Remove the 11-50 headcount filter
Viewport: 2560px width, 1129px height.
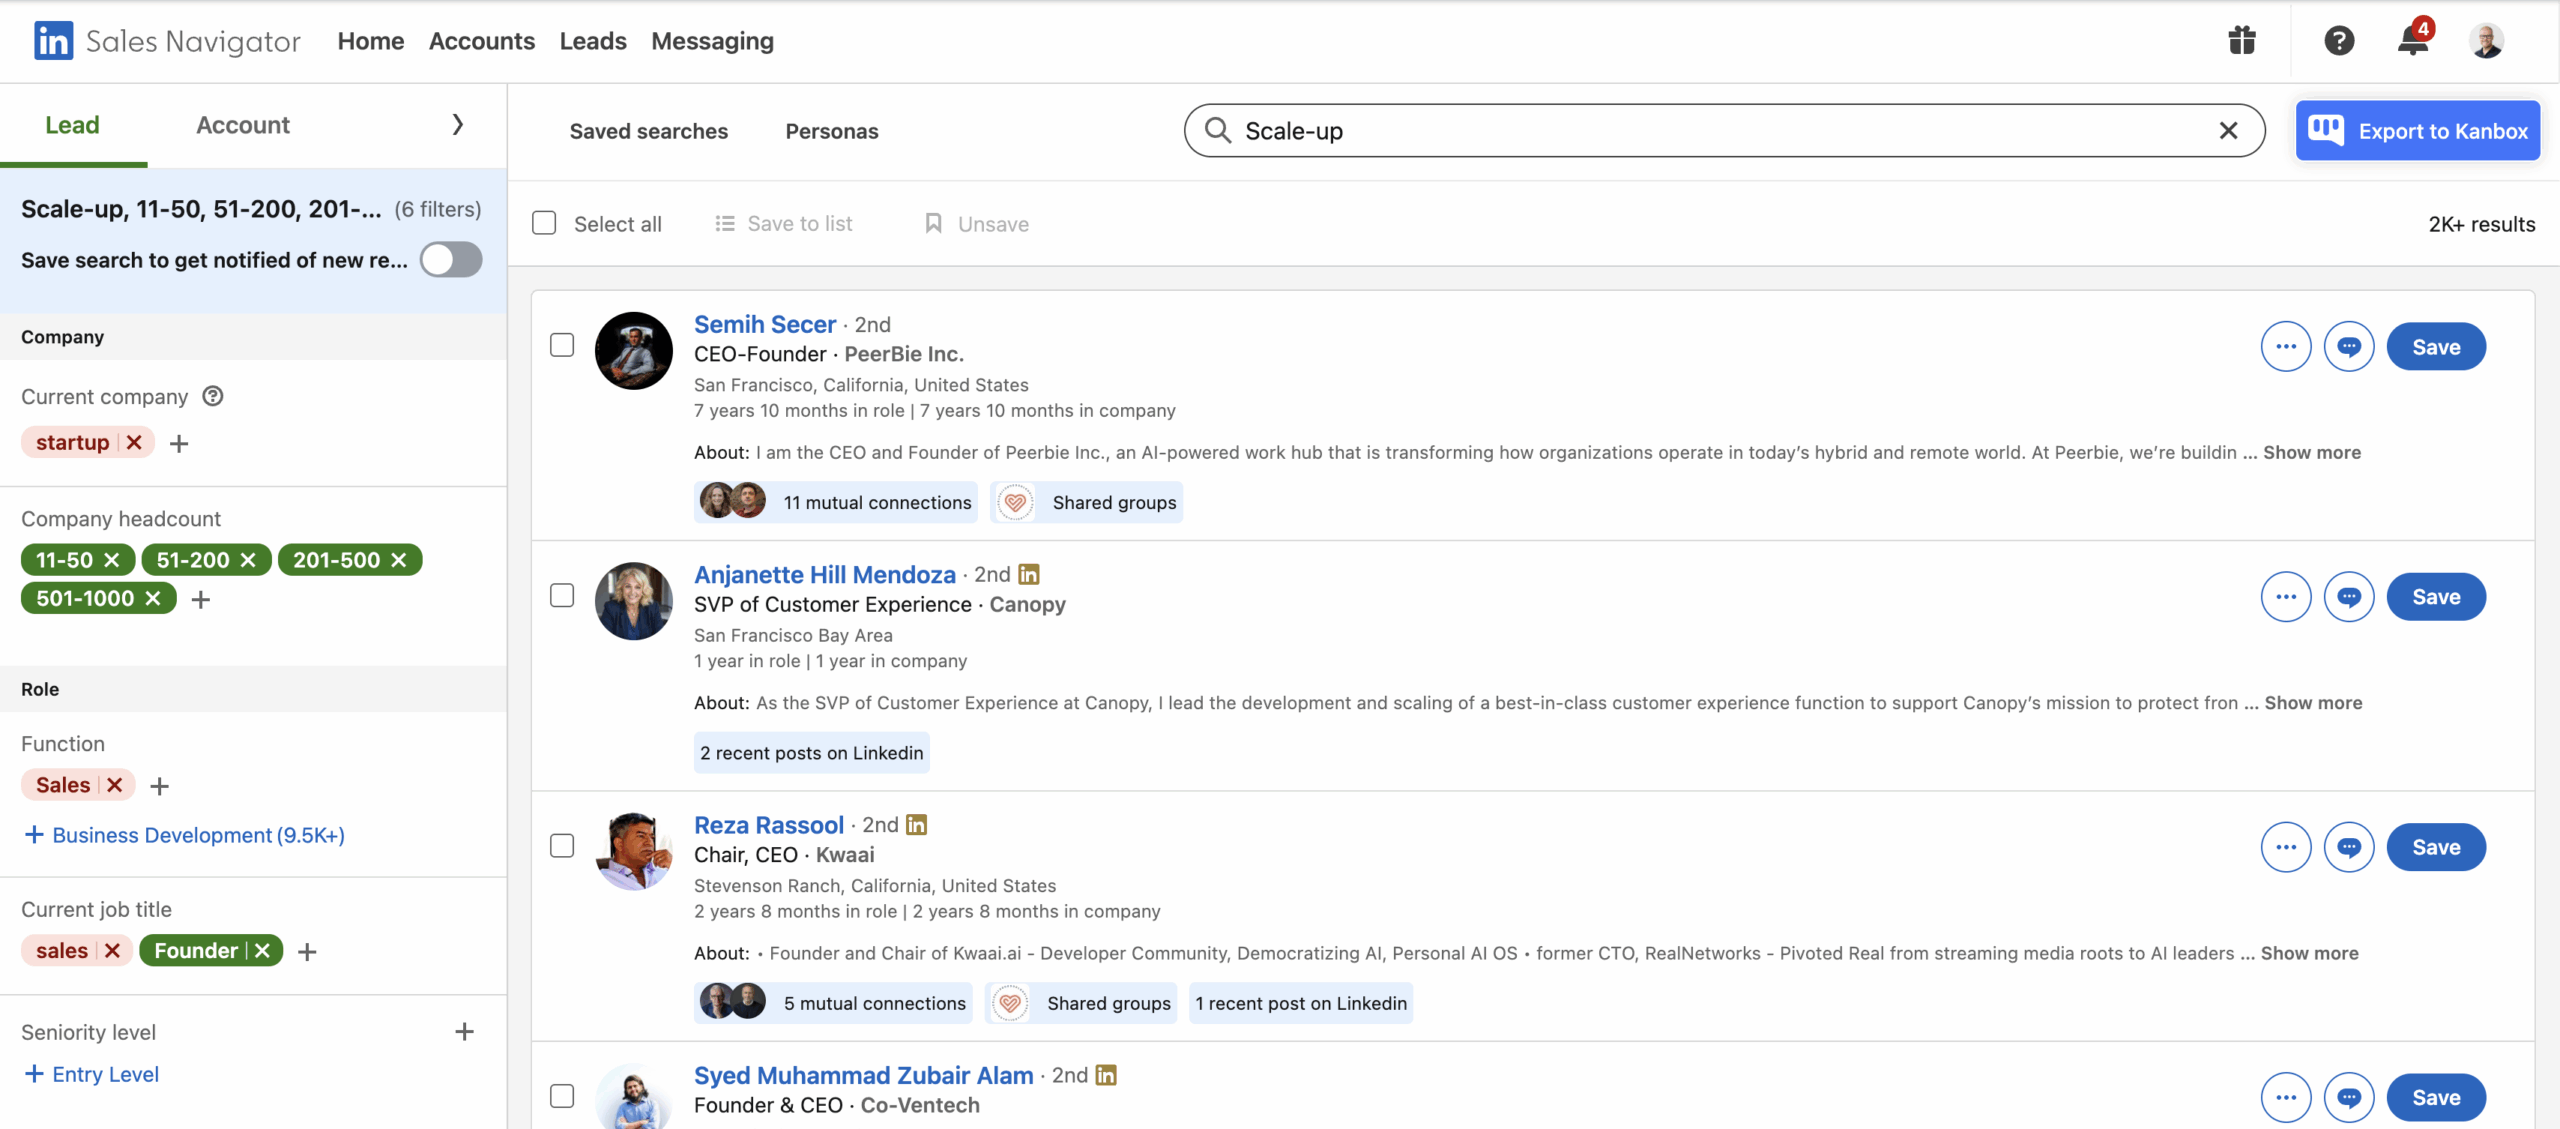112,560
